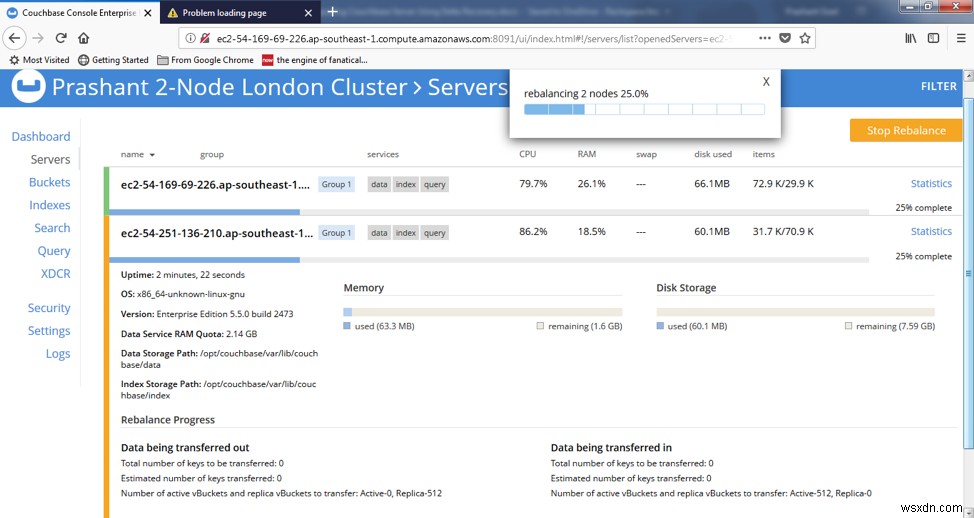Open From Google Chrome bookmarks folder

click(x=205, y=60)
